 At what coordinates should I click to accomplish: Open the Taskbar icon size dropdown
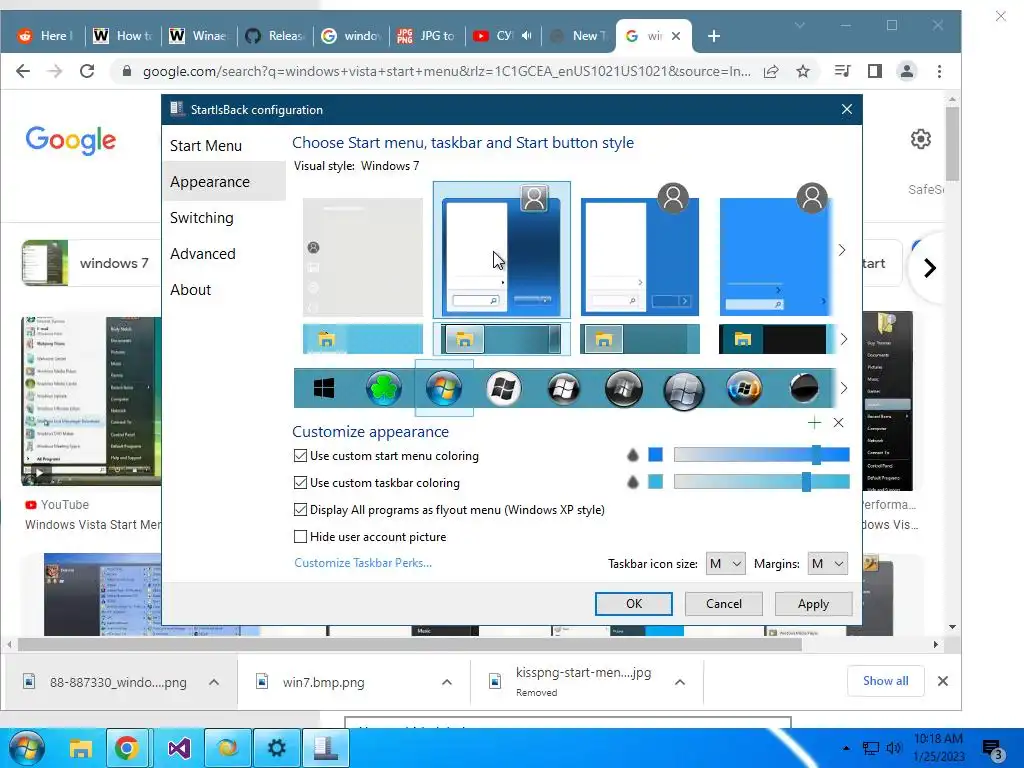[x=726, y=564]
